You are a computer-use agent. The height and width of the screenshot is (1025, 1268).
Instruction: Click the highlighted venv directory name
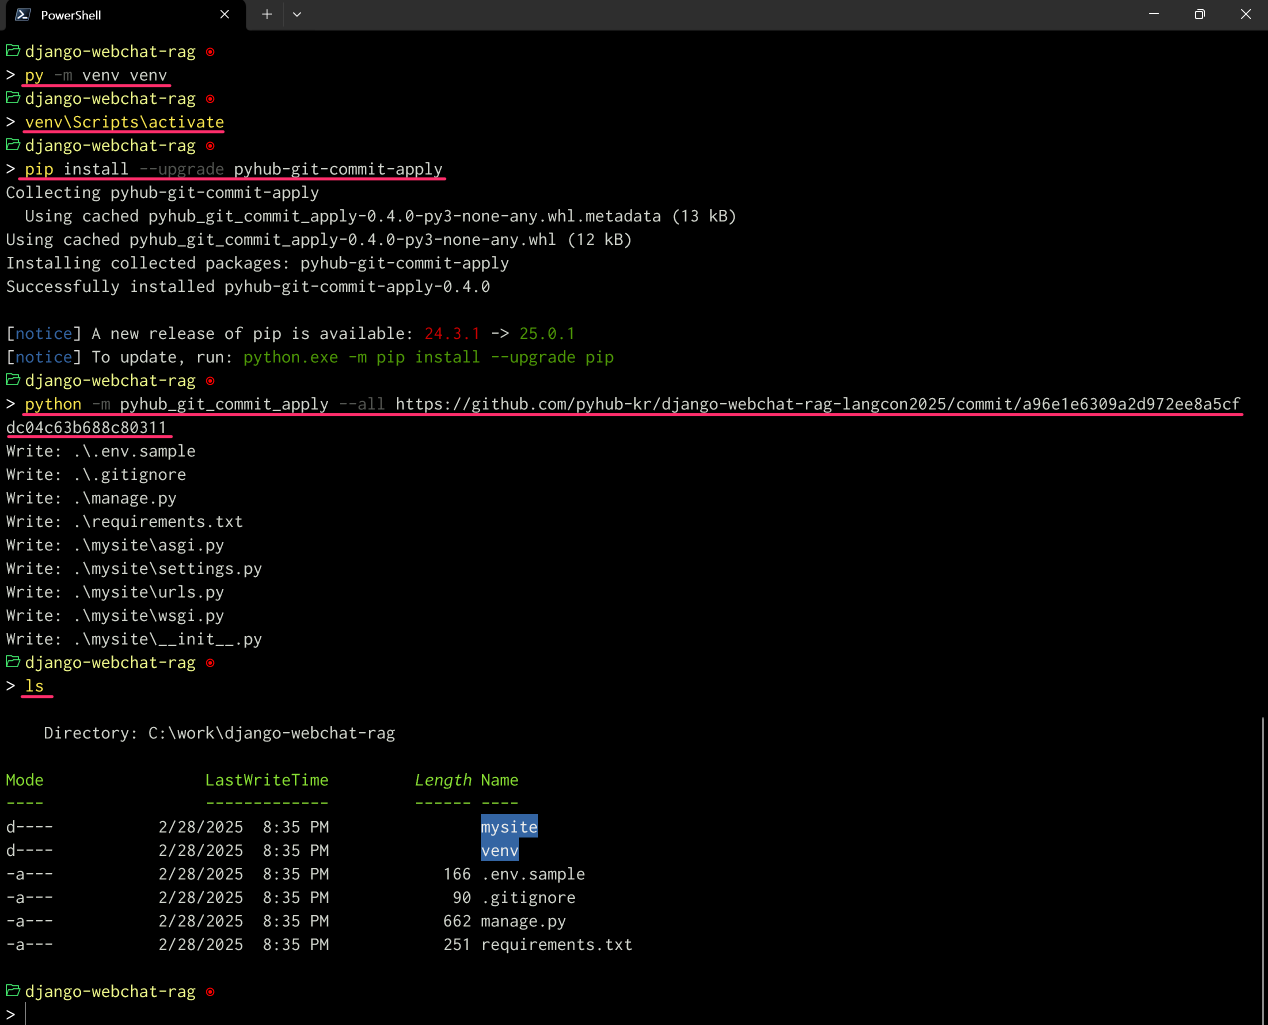tap(499, 849)
